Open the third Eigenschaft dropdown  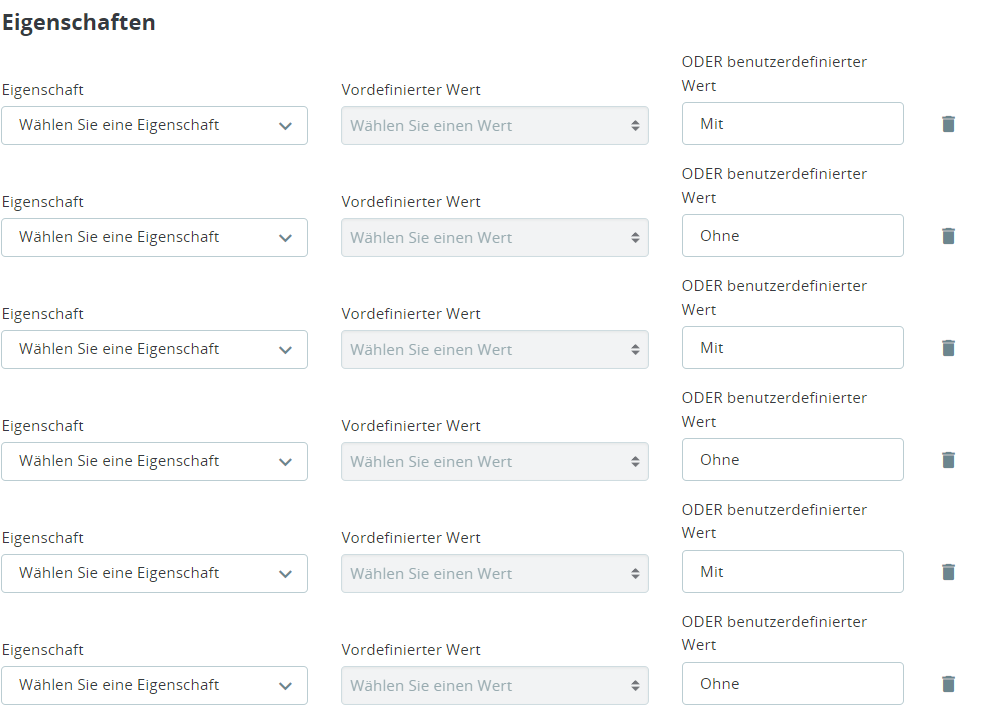(154, 350)
